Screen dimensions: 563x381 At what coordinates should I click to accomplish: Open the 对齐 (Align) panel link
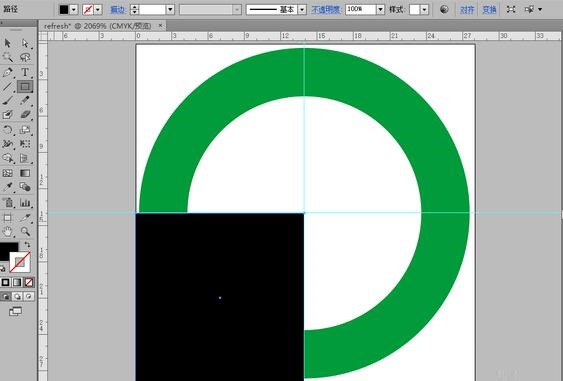tap(467, 10)
